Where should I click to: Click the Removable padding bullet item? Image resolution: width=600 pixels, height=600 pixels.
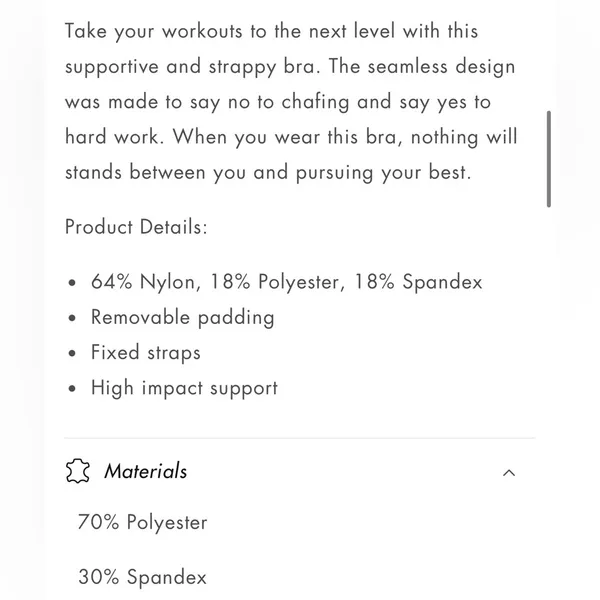tap(183, 318)
